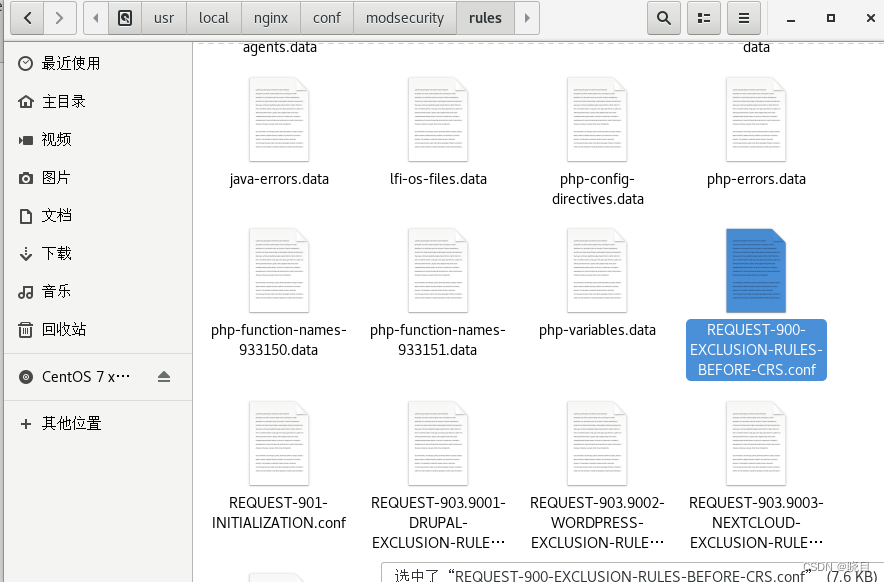
Task: Select the php-variables.data file icon
Action: pos(597,271)
